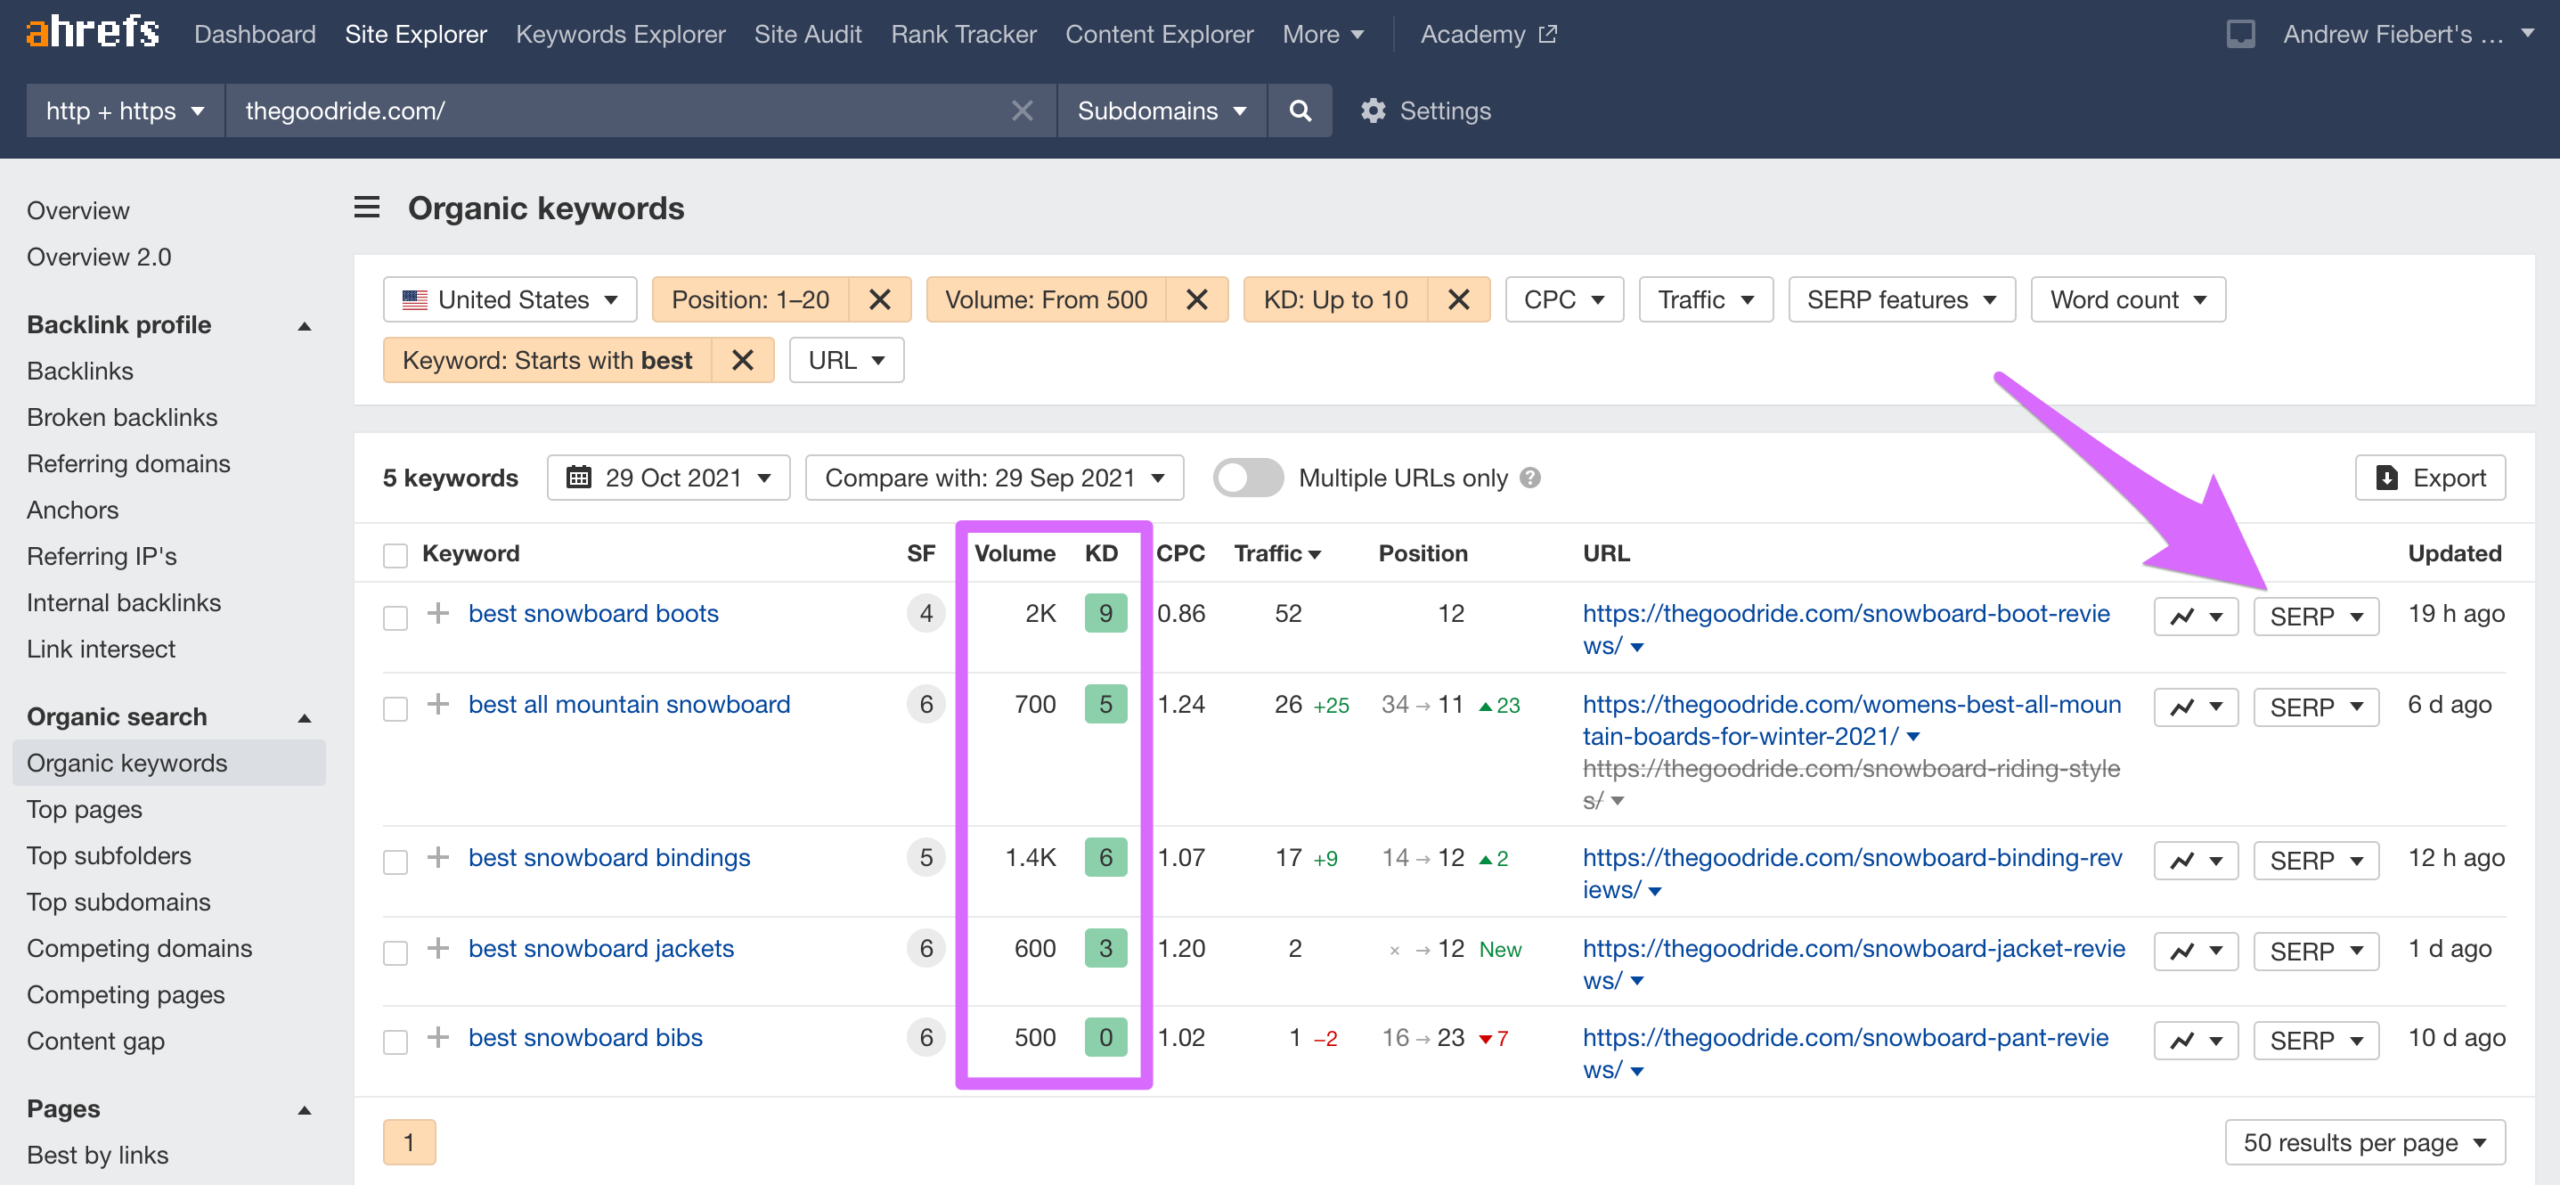The height and width of the screenshot is (1185, 2560).
Task: Open the 29 Oct 2021 date picker
Action: (668, 478)
